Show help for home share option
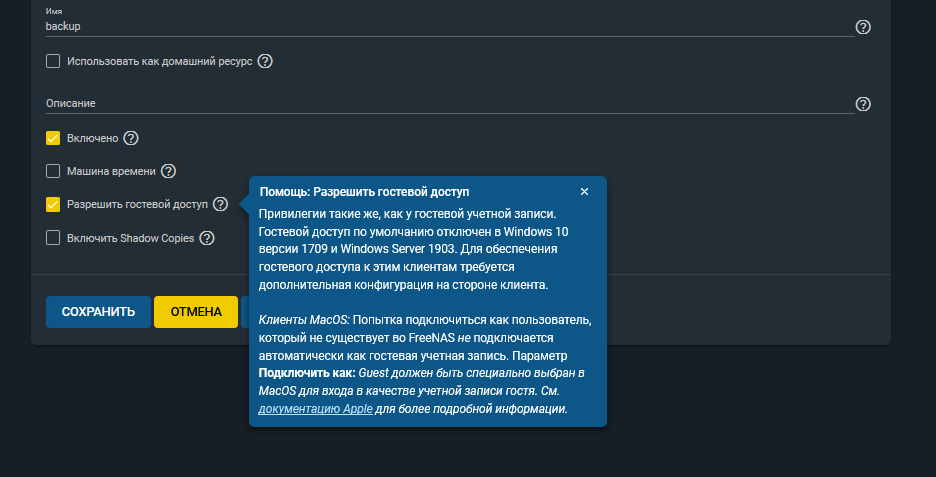This screenshot has height=477, width=936. click(x=265, y=61)
